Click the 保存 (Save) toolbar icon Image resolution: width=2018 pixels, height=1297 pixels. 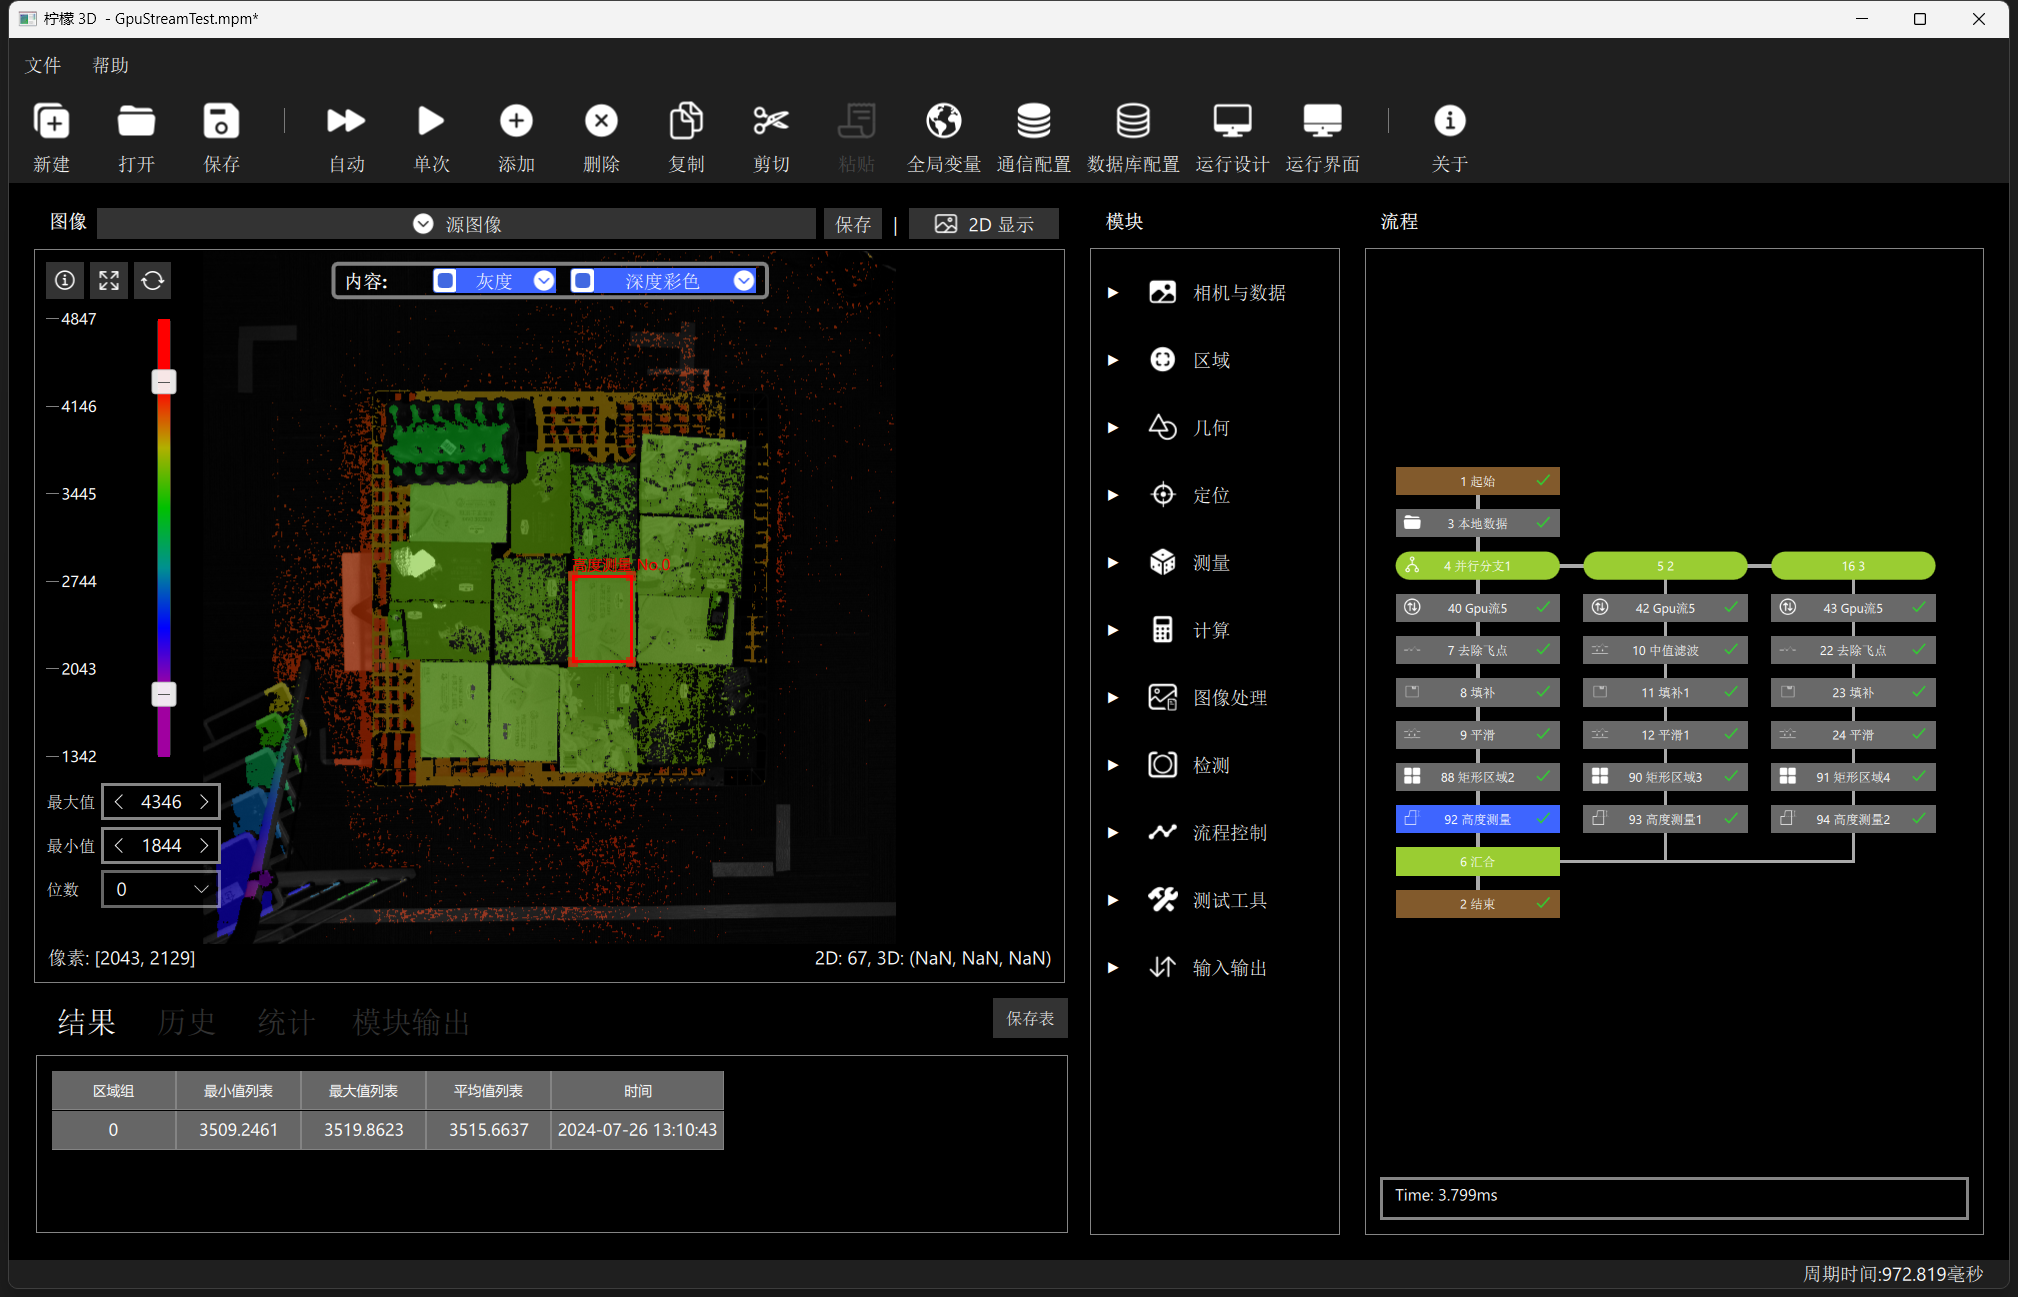pyautogui.click(x=221, y=121)
